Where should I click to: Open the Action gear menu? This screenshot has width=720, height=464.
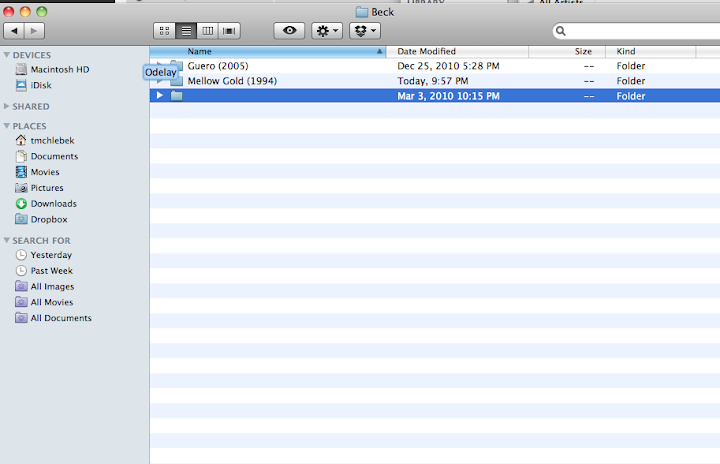coord(327,31)
